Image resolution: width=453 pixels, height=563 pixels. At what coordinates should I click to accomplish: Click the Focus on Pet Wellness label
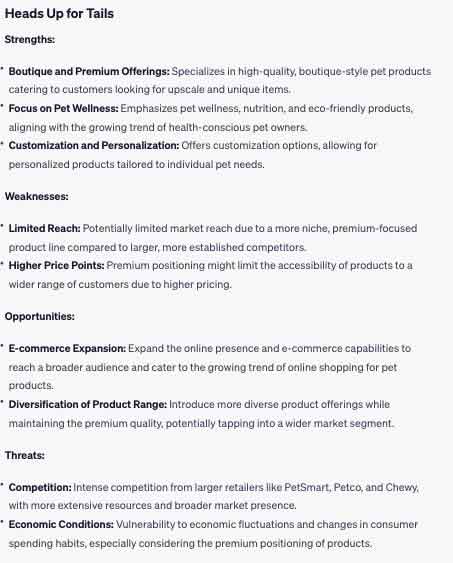tap(64, 108)
